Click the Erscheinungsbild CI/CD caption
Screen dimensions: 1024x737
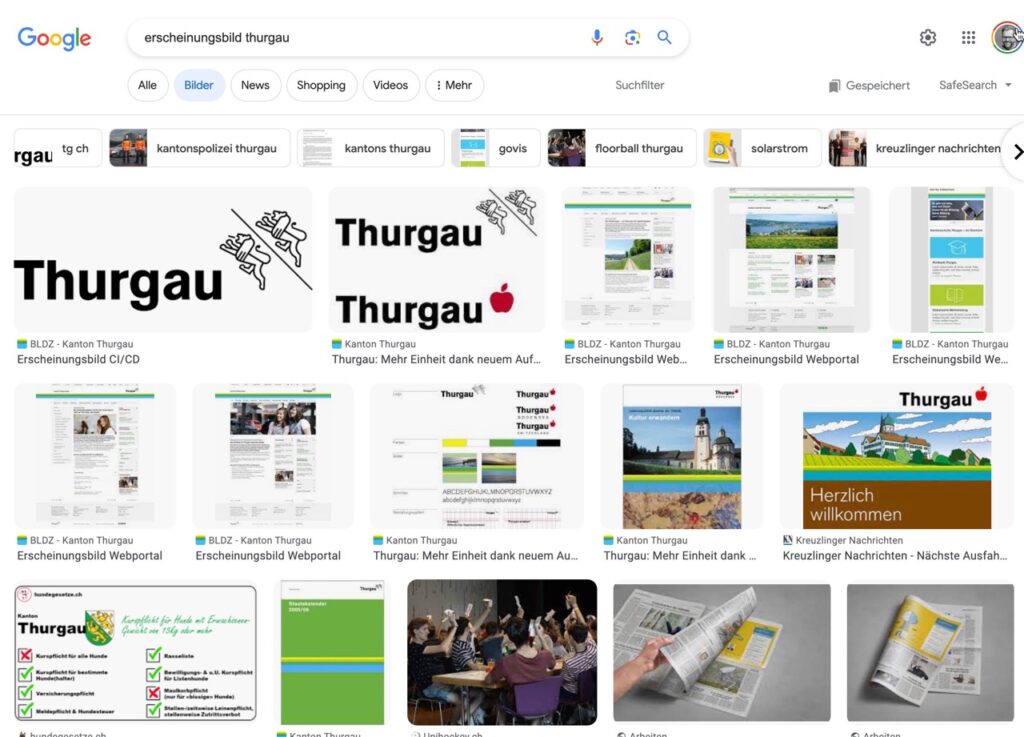point(78,359)
